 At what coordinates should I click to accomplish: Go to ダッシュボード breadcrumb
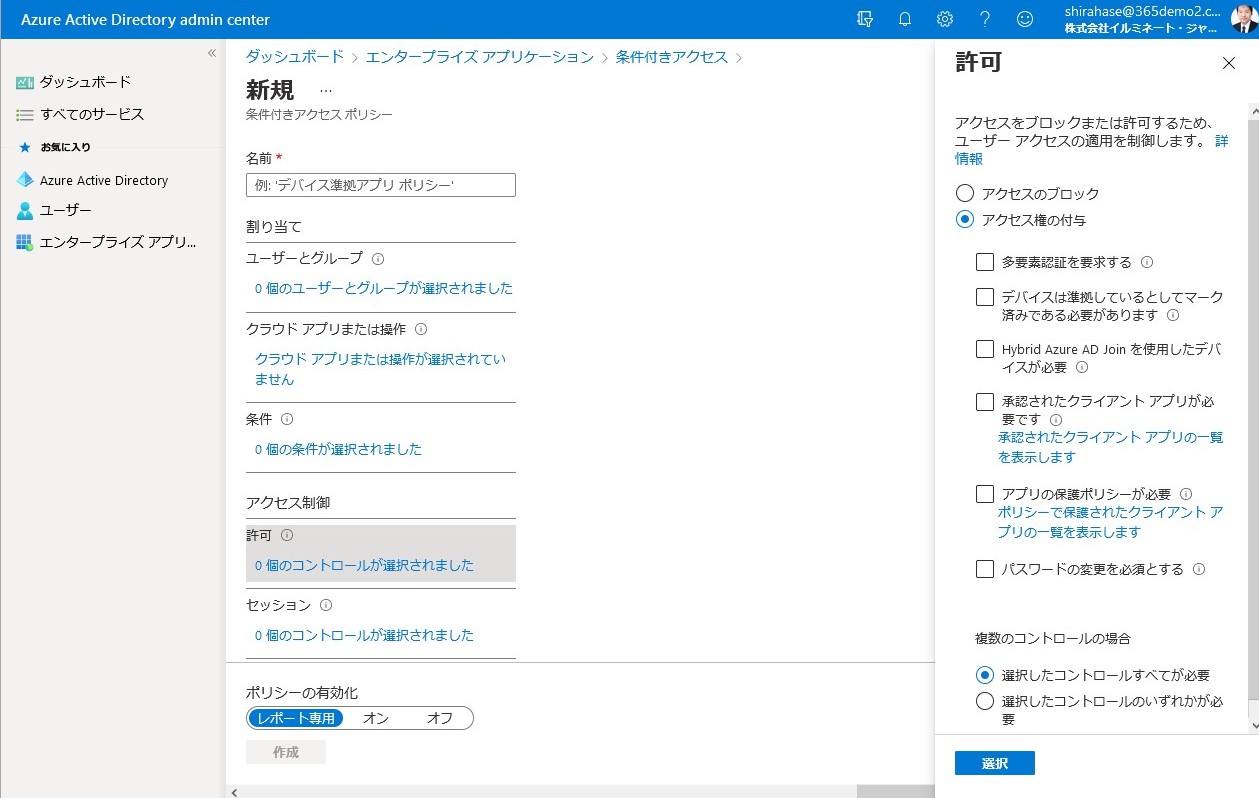click(x=295, y=57)
